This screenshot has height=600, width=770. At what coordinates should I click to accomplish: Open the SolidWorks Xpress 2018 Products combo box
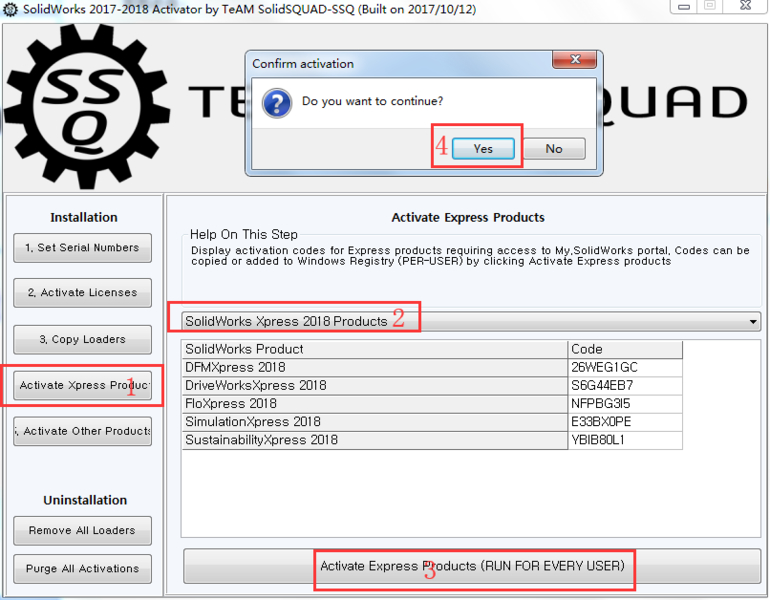coord(471,322)
